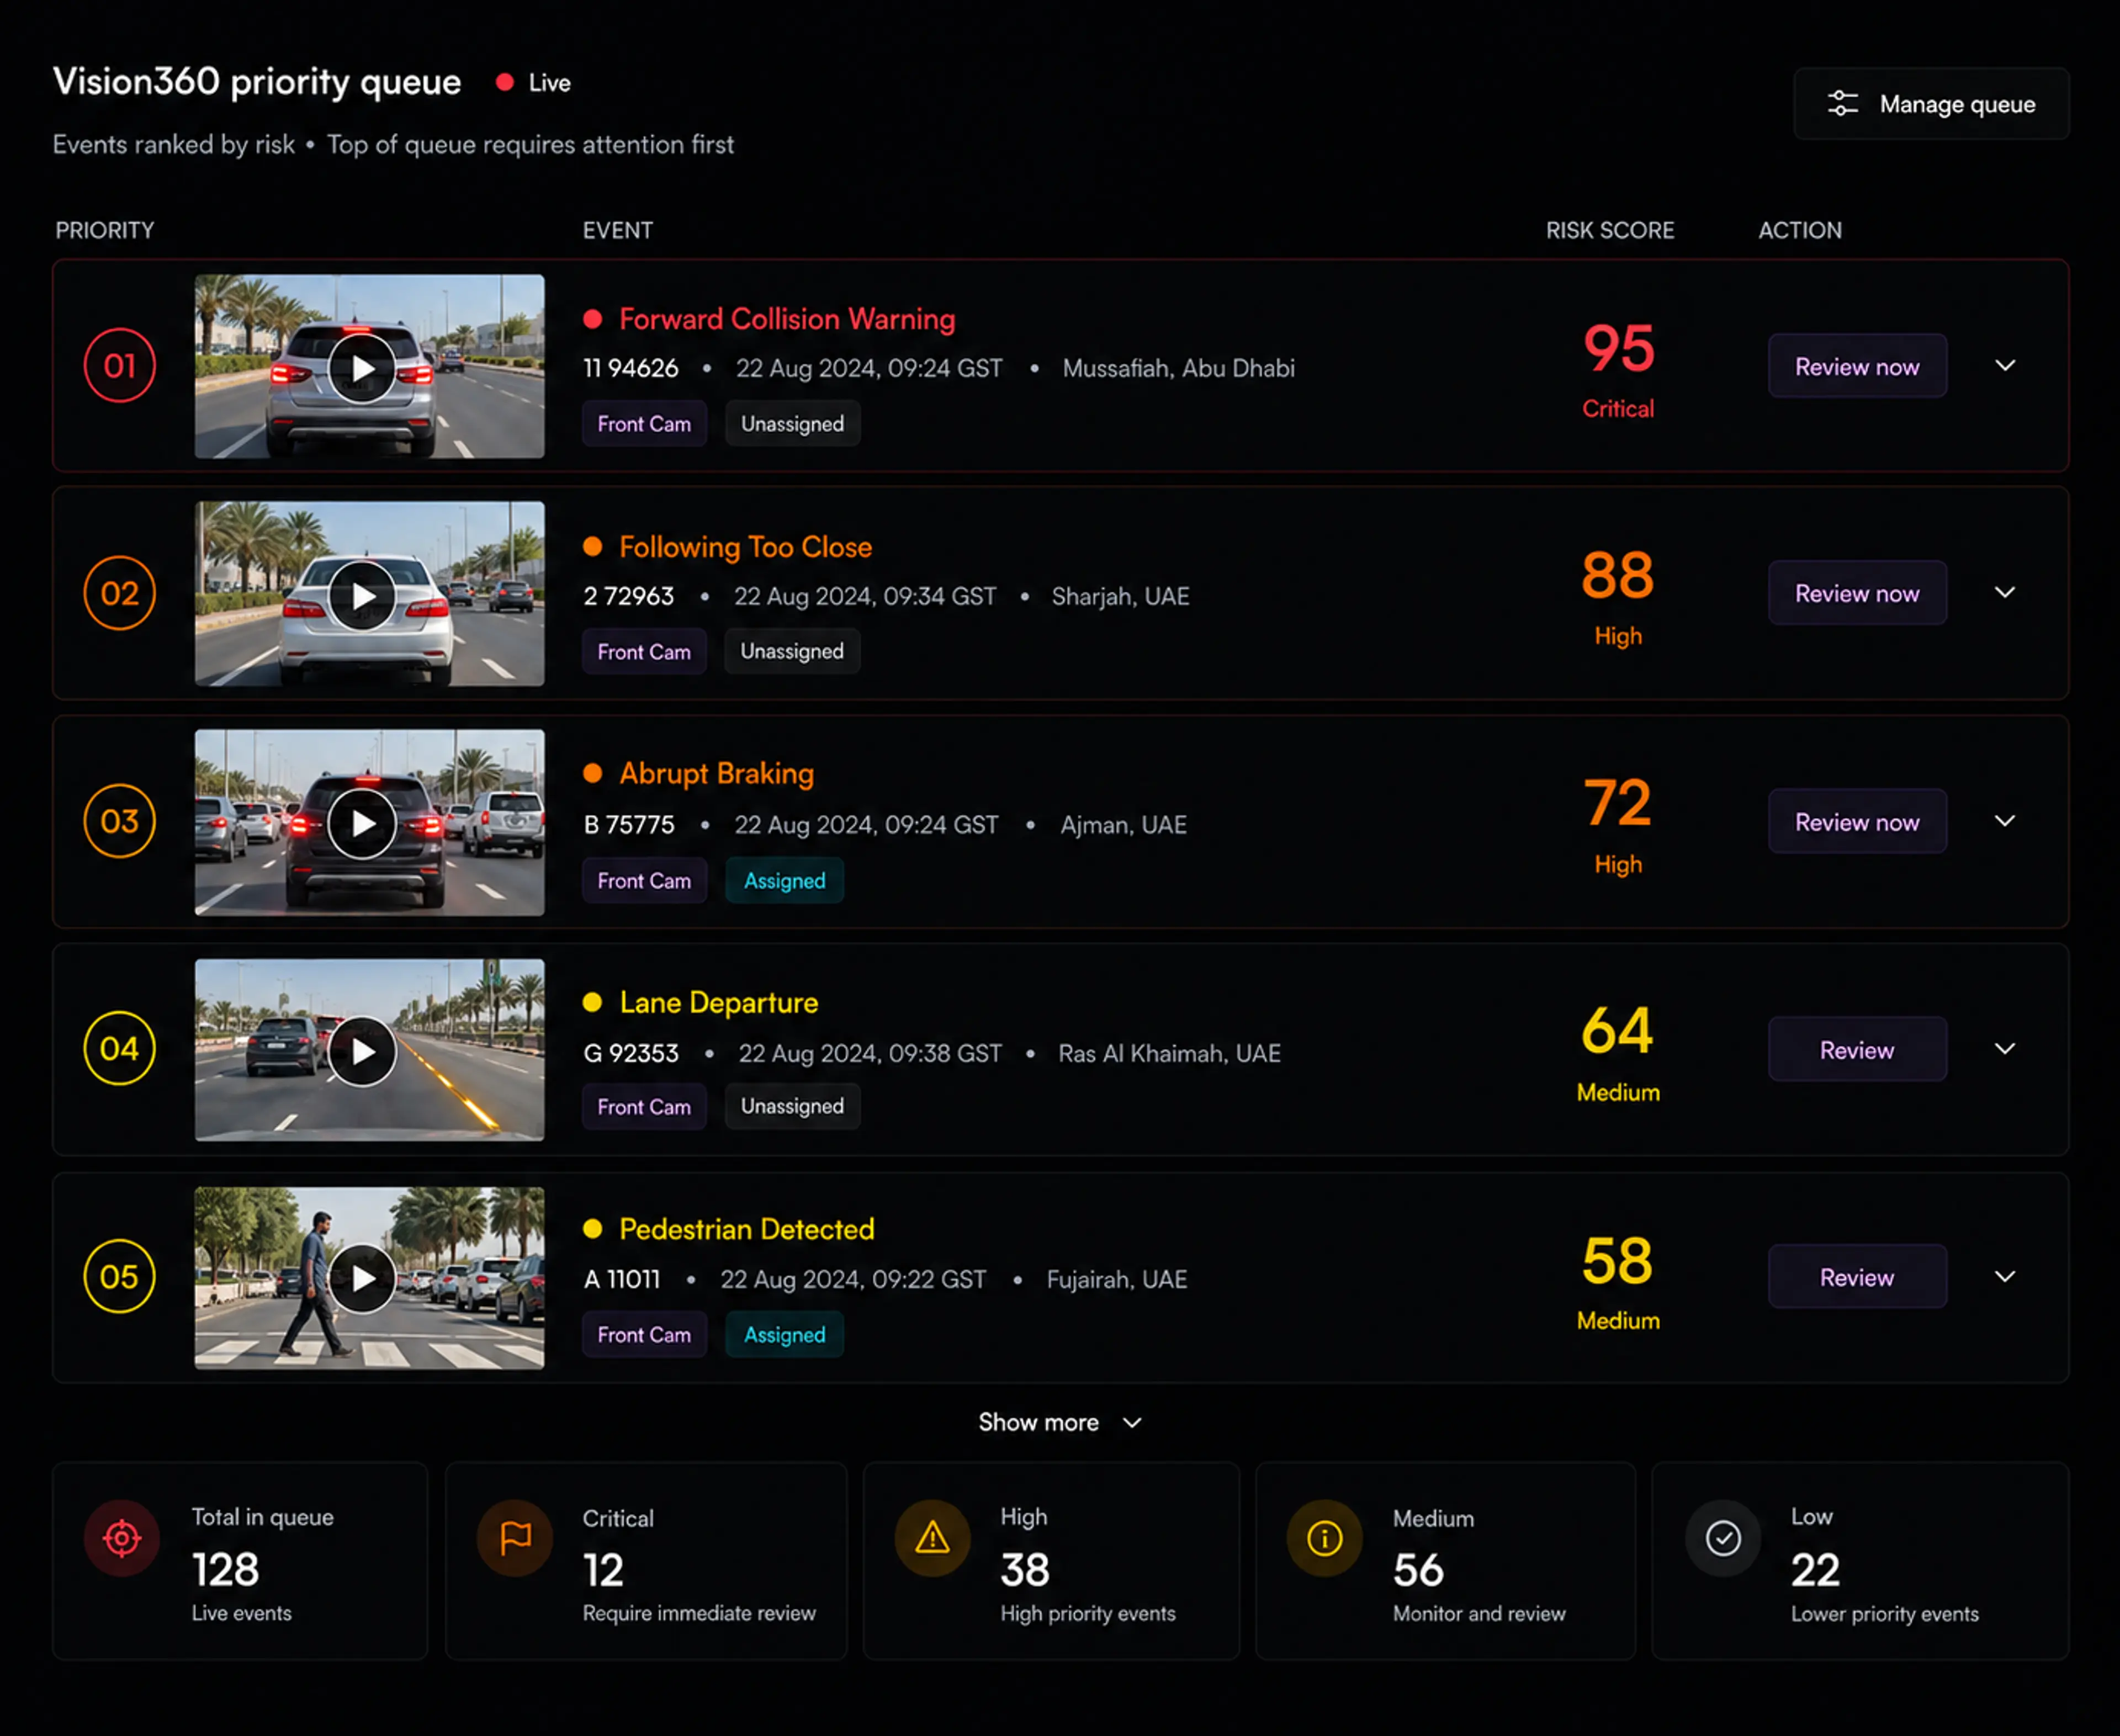Click Assigned tag on Abrupt Braking
This screenshot has height=1736, width=2120.
[x=784, y=880]
